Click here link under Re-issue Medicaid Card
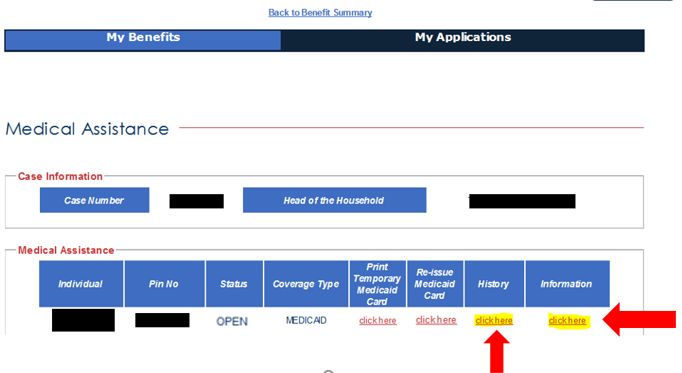This screenshot has height=373, width=682. coord(436,320)
